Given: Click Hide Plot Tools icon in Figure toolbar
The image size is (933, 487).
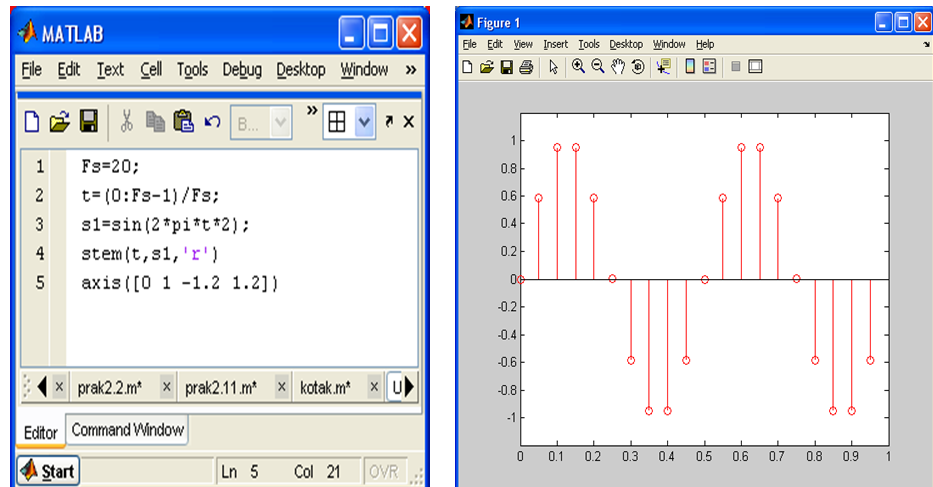Looking at the screenshot, I should (735, 66).
